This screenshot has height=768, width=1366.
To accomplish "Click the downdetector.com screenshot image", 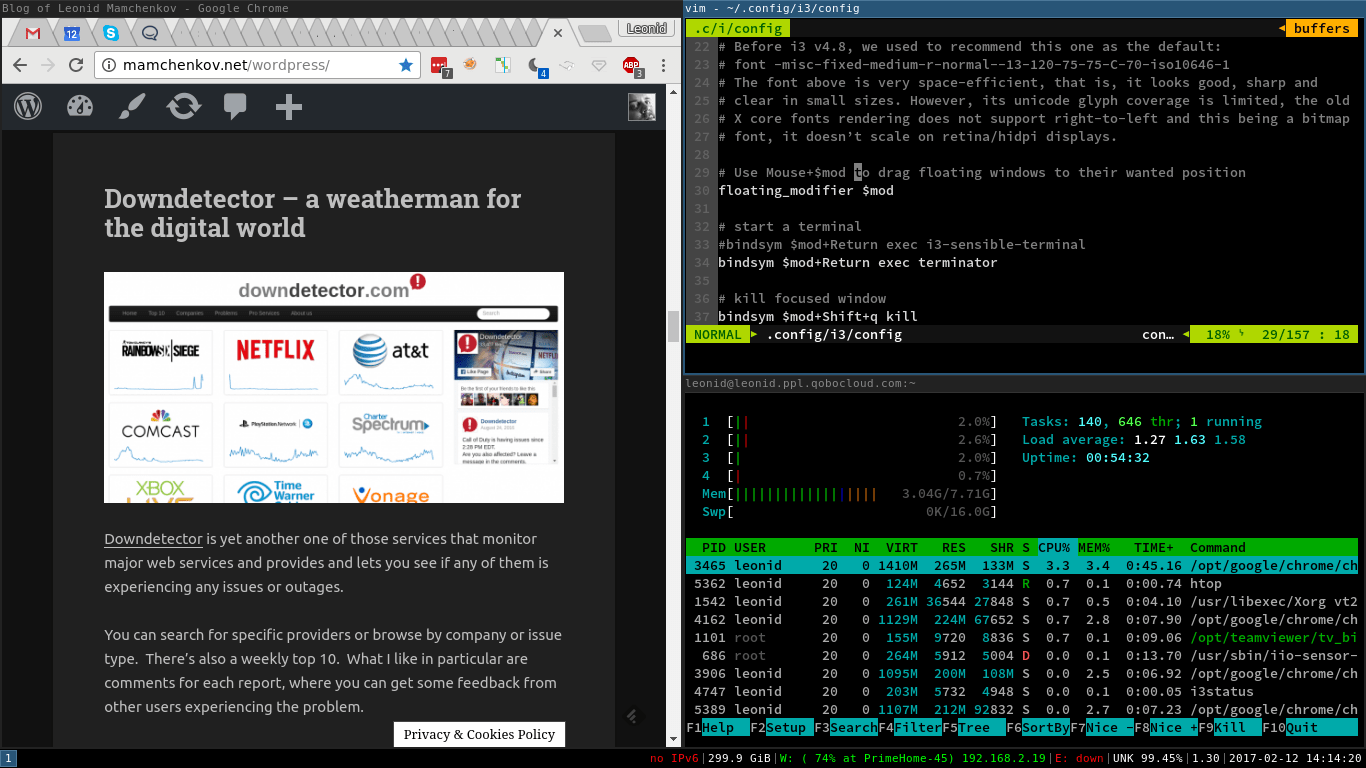I will point(334,387).
